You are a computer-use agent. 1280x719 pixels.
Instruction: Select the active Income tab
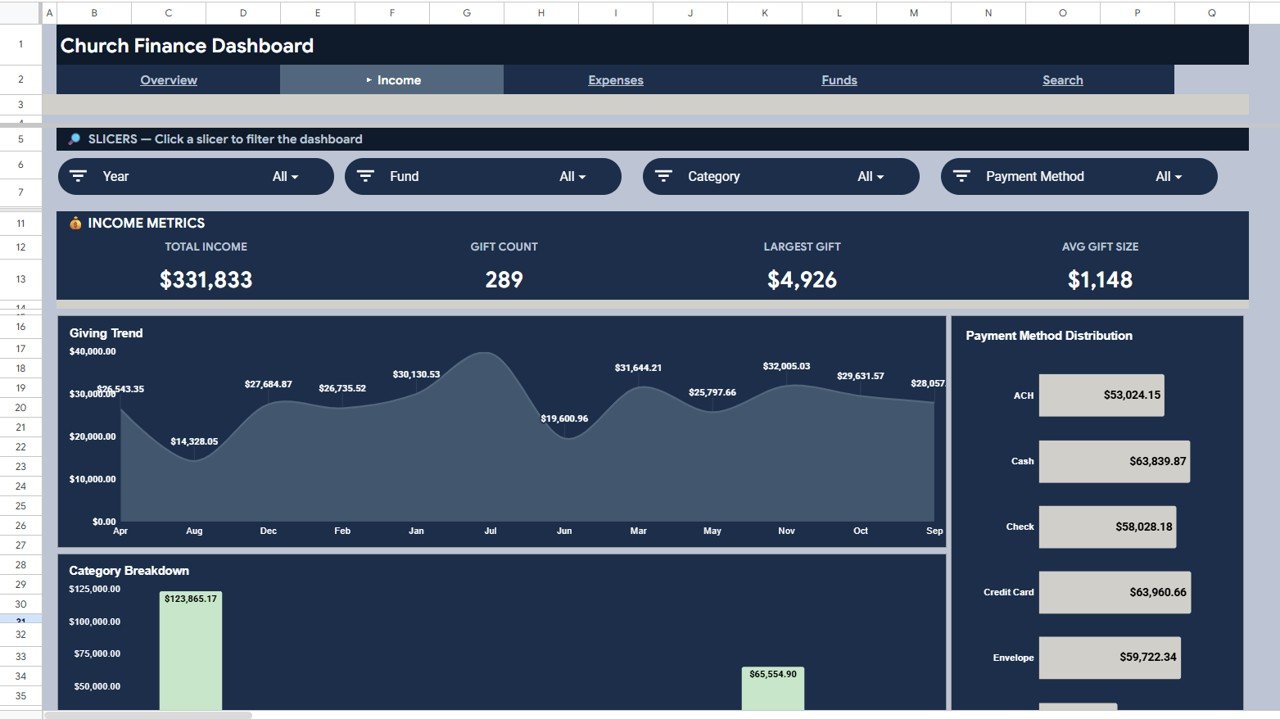(x=392, y=80)
